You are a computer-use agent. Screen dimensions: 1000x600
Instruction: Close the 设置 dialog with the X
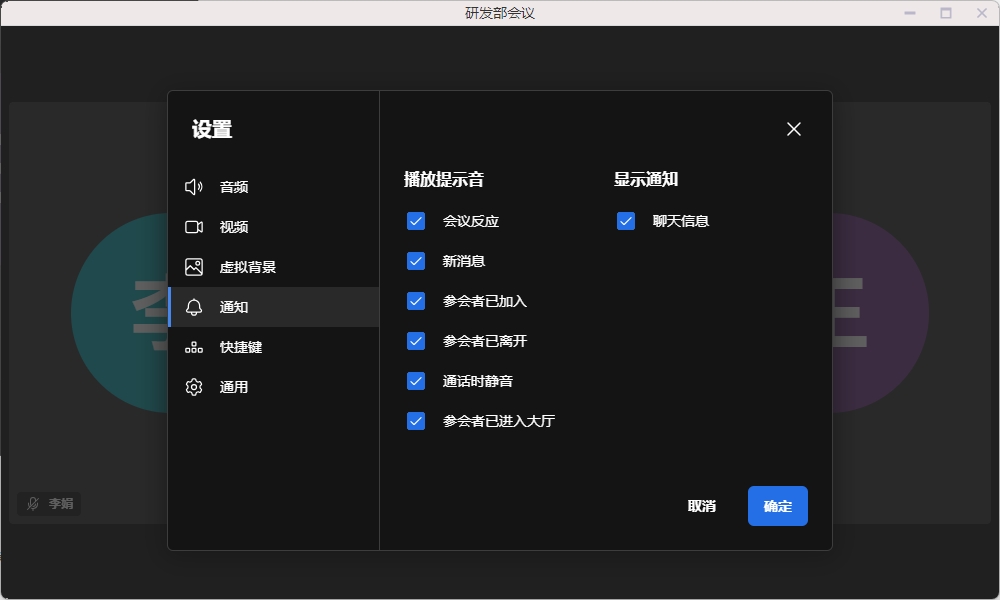pyautogui.click(x=794, y=129)
